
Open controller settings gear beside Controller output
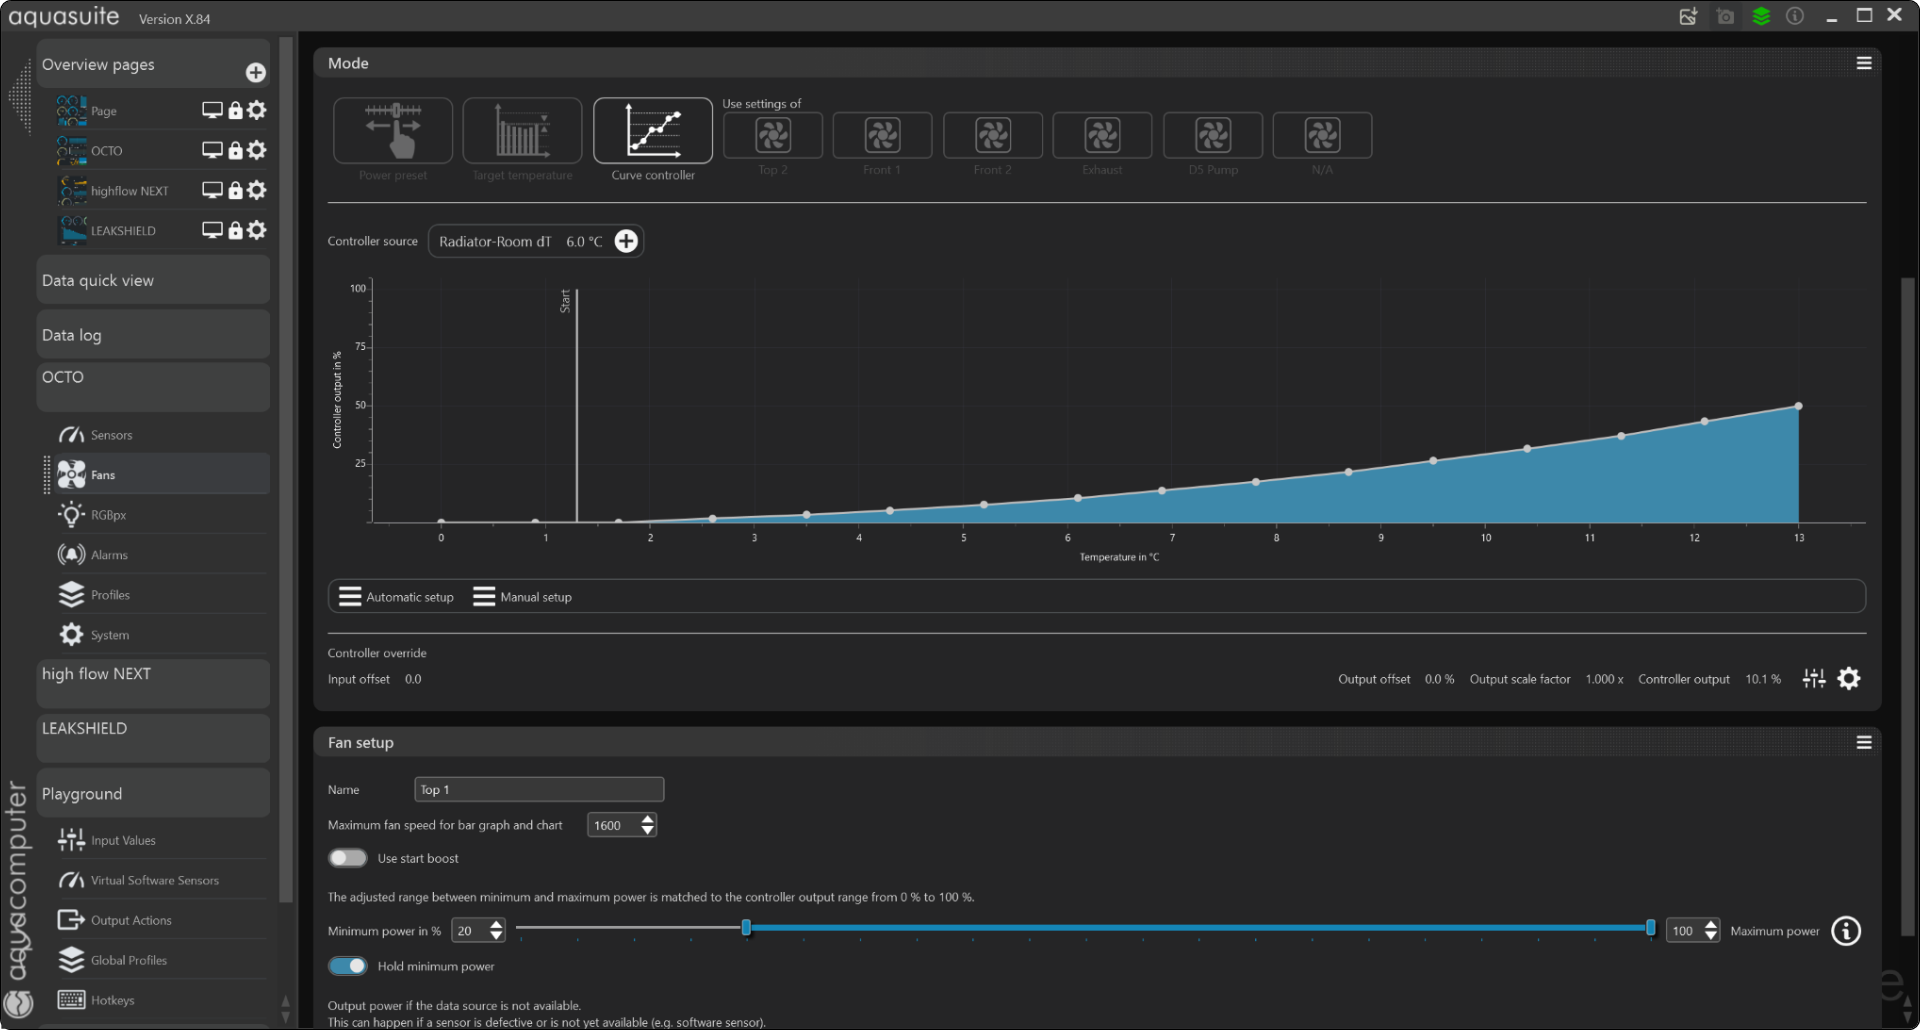[1849, 679]
